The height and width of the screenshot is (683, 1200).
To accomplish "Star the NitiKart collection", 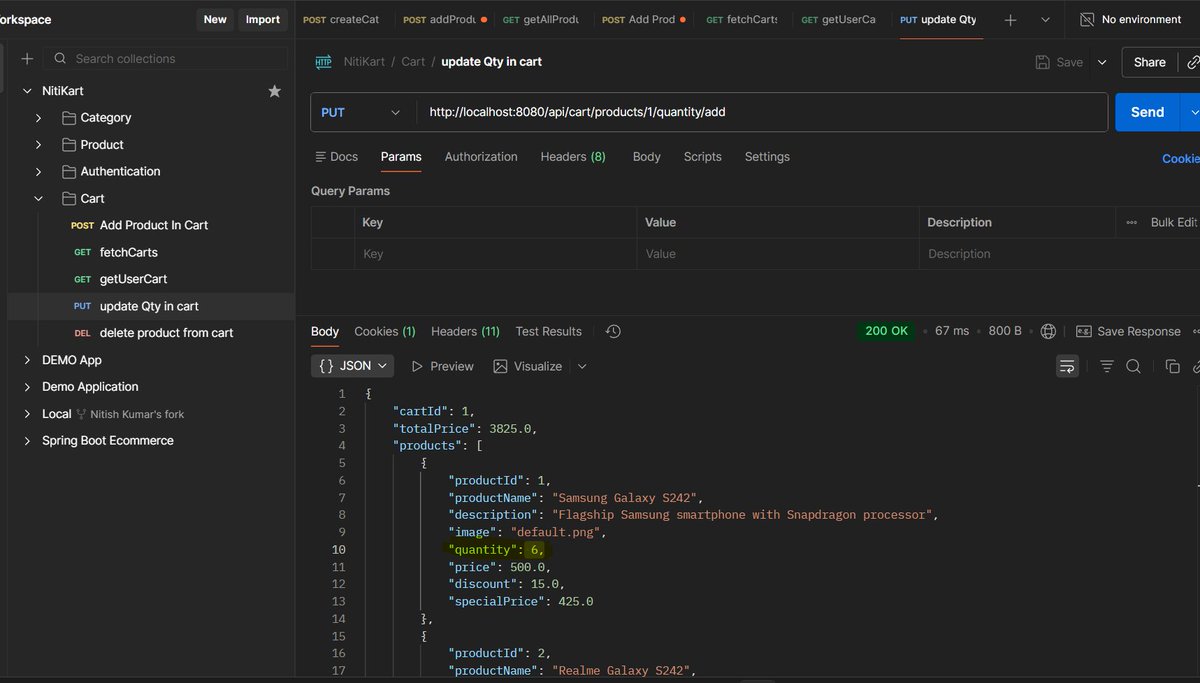I will 274,91.
